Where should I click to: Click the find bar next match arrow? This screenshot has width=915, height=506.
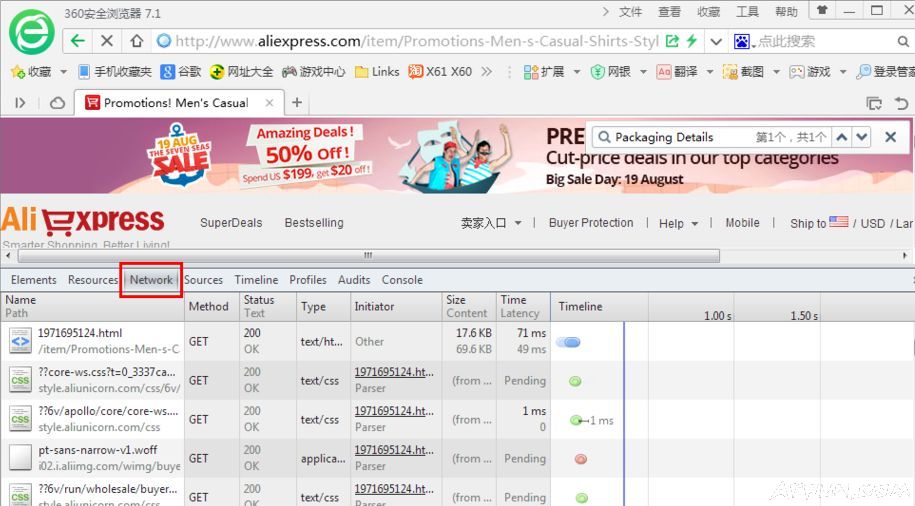(861, 137)
